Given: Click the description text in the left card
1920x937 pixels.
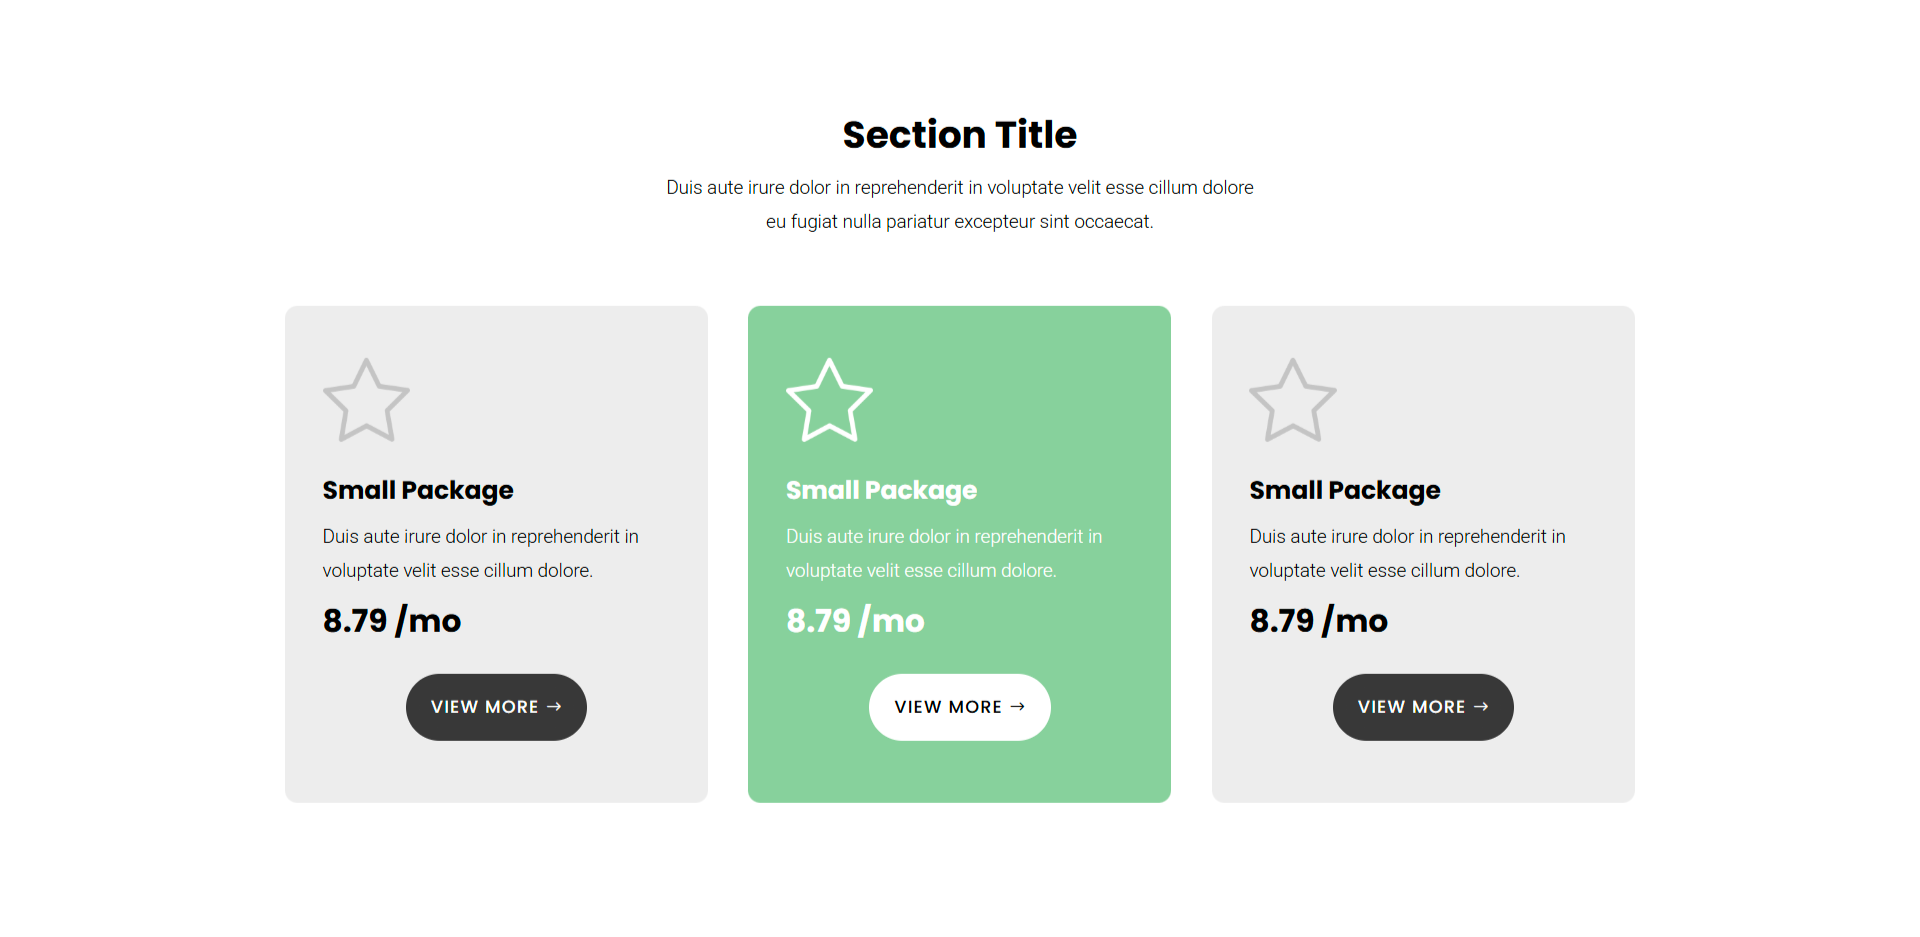Looking at the screenshot, I should tap(480, 553).
